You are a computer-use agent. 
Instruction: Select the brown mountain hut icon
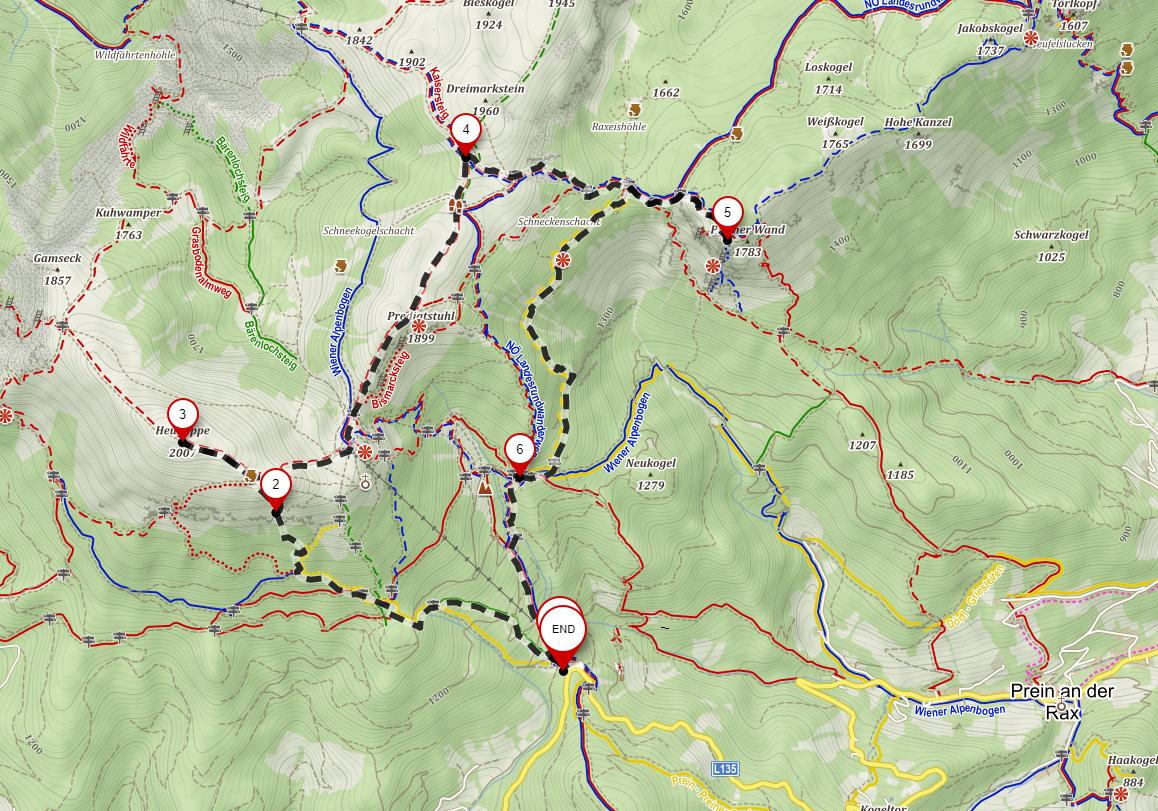click(485, 487)
